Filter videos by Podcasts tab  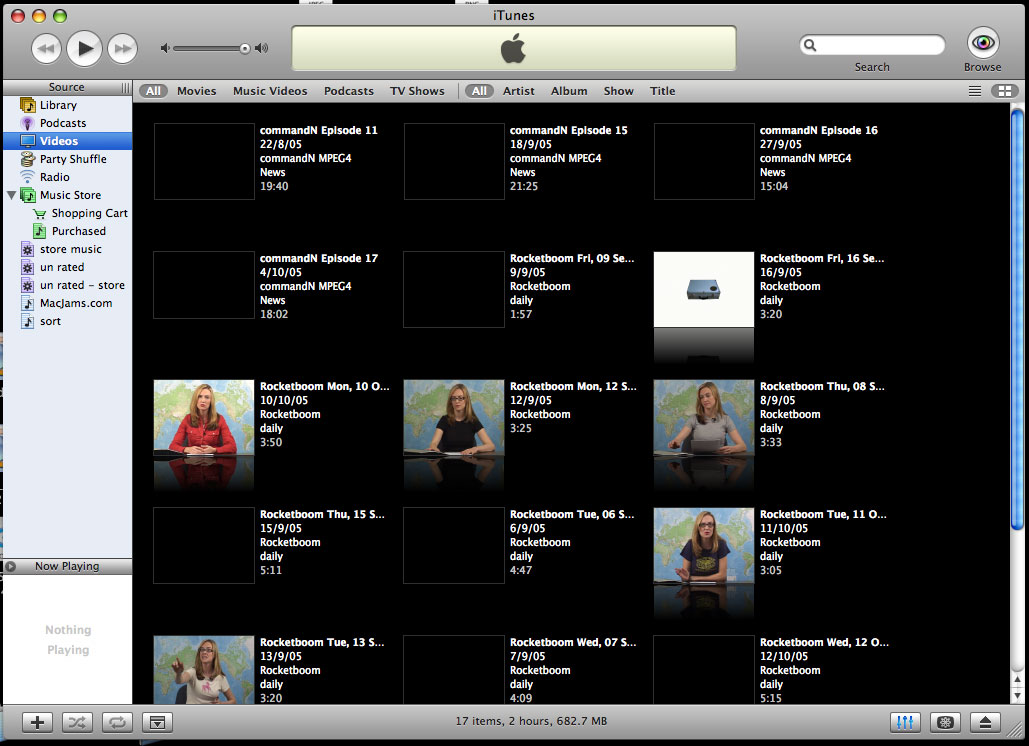click(348, 91)
